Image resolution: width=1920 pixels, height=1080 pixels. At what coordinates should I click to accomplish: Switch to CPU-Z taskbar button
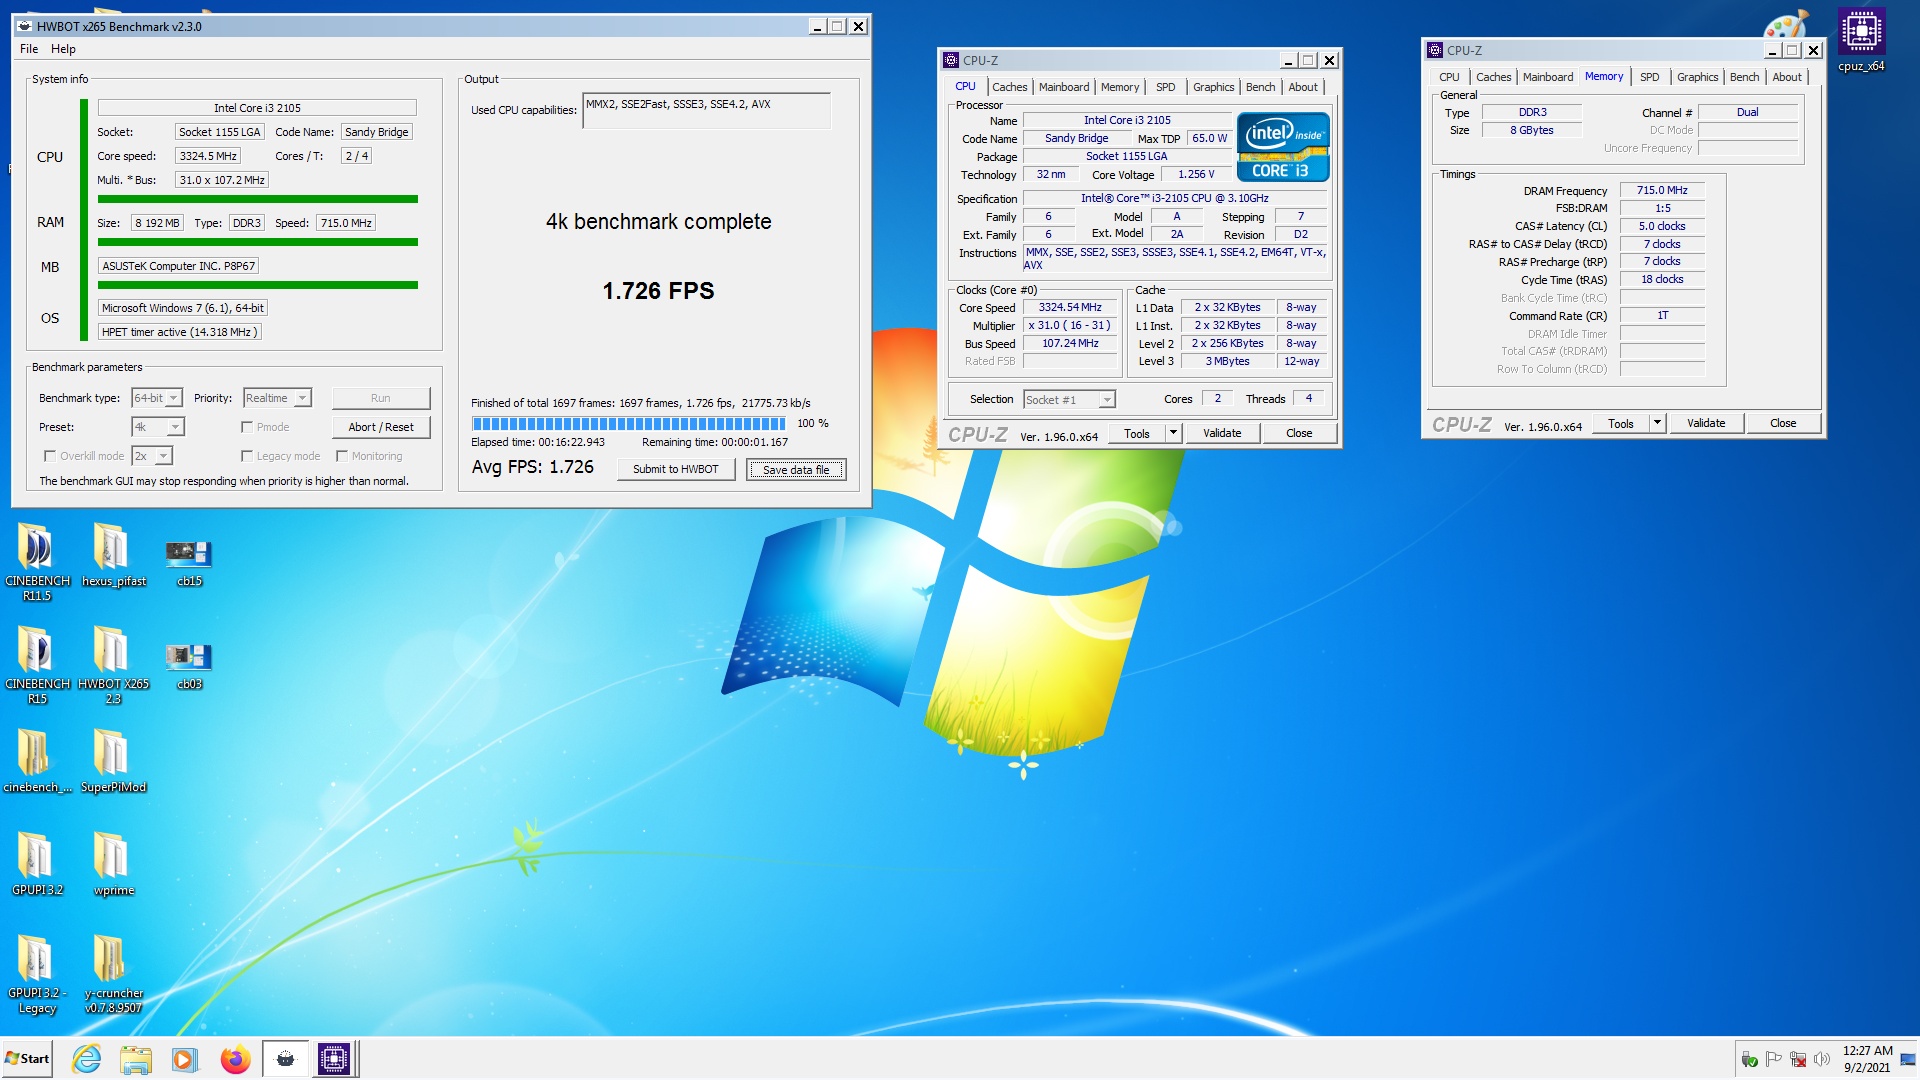334,1059
